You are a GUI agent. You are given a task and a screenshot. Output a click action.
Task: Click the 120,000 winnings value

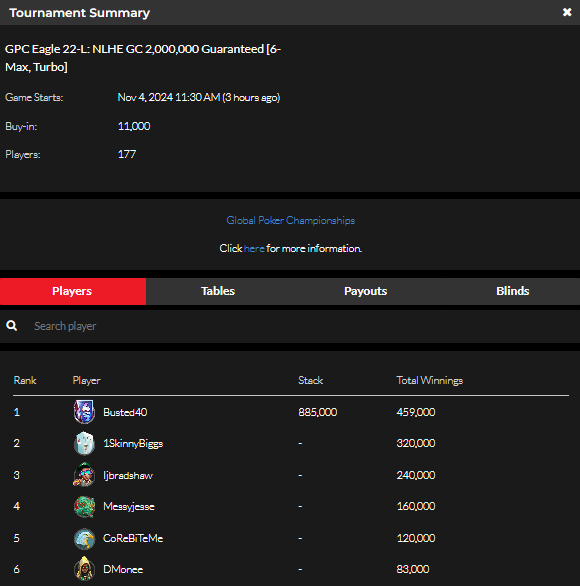[x=416, y=538]
